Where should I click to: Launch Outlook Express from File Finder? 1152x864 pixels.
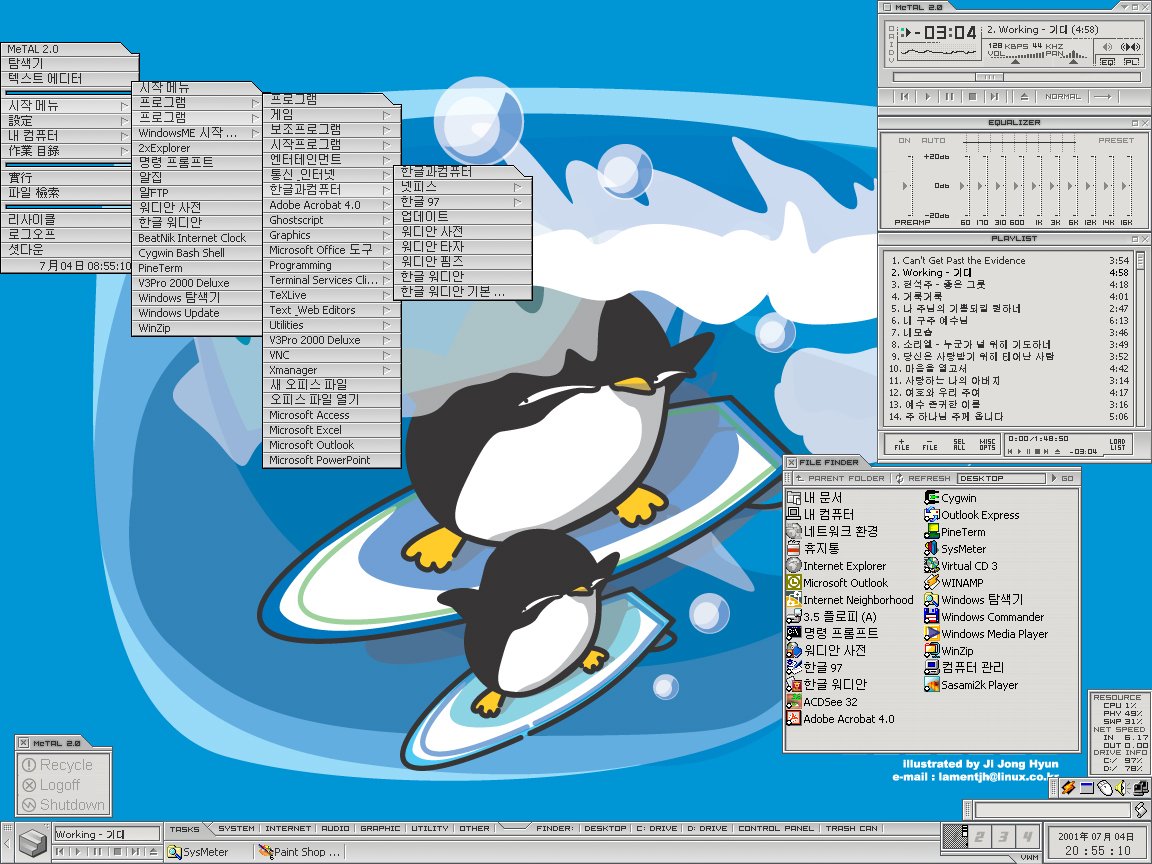[971, 515]
